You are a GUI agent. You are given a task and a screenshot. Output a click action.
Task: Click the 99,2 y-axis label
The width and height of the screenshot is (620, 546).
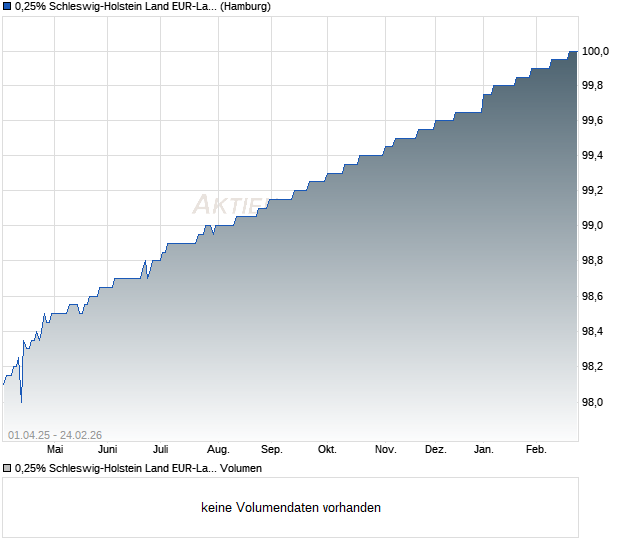592,190
